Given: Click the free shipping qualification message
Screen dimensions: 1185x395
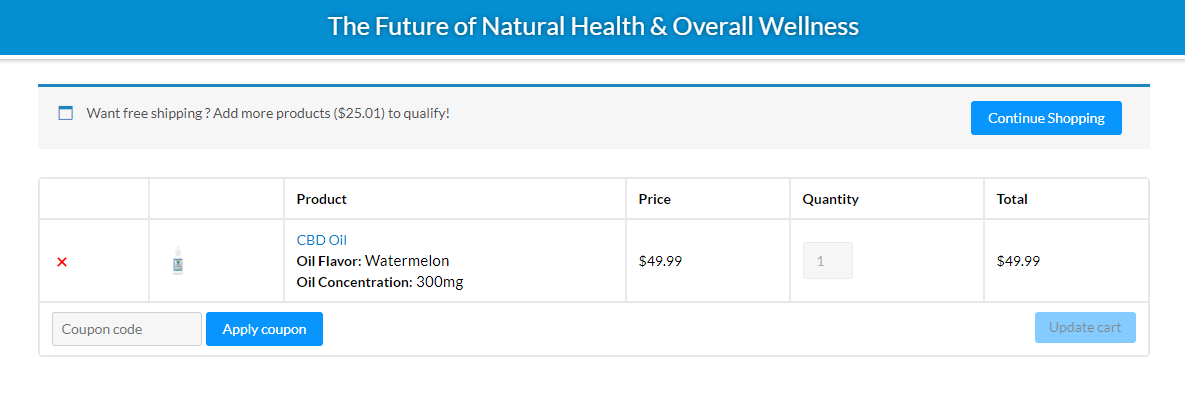Looking at the screenshot, I should [268, 114].
